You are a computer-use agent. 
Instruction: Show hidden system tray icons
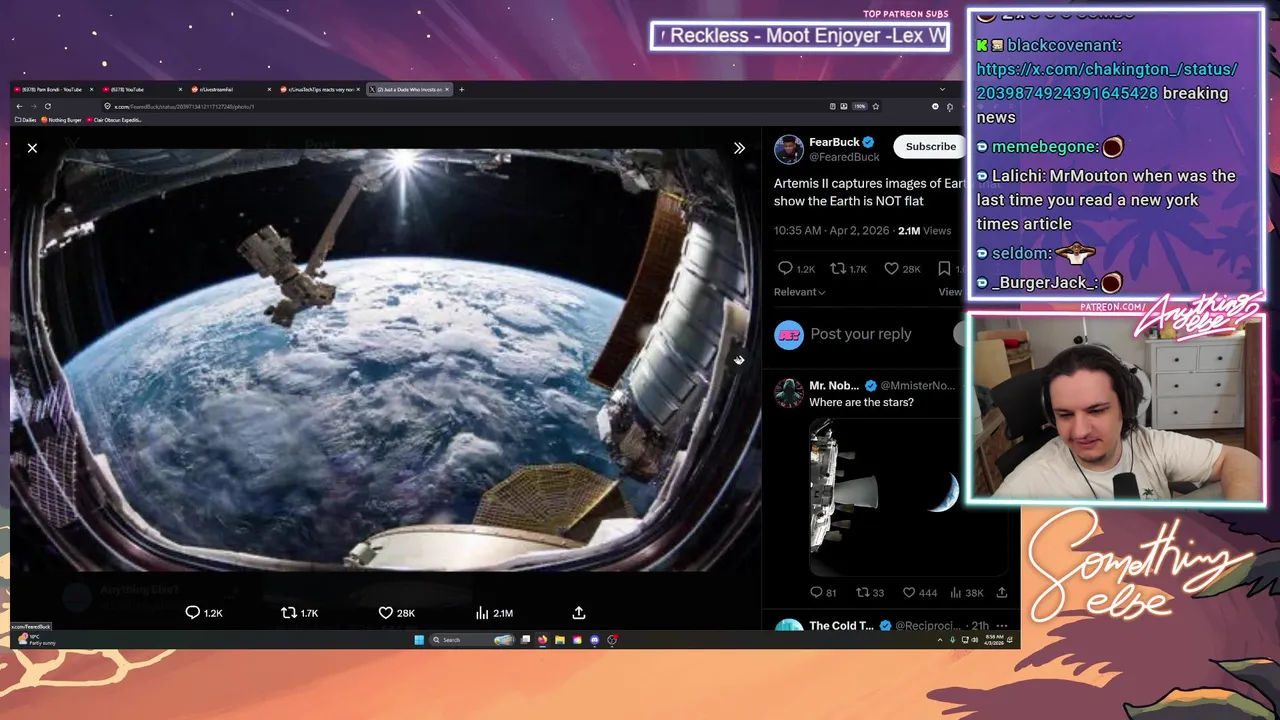tap(939, 640)
